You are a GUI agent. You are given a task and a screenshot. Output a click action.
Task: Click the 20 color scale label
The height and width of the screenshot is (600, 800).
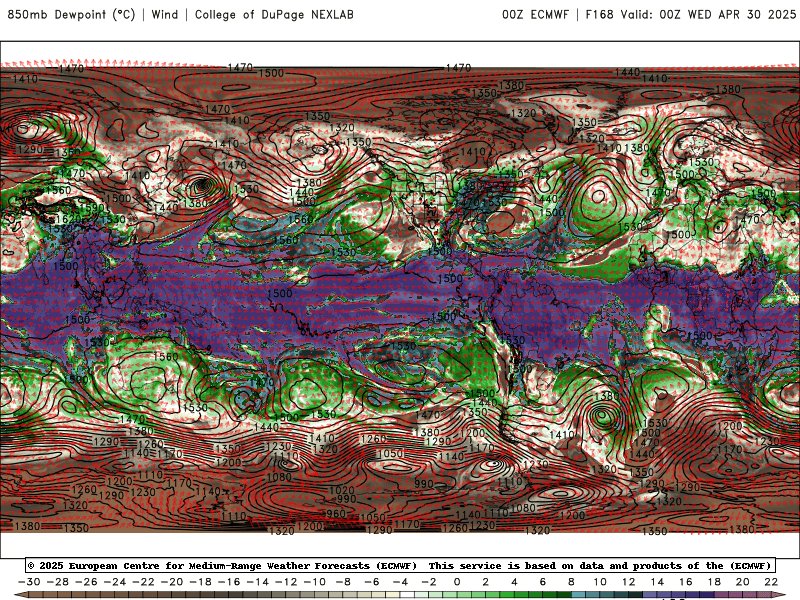coord(743,582)
